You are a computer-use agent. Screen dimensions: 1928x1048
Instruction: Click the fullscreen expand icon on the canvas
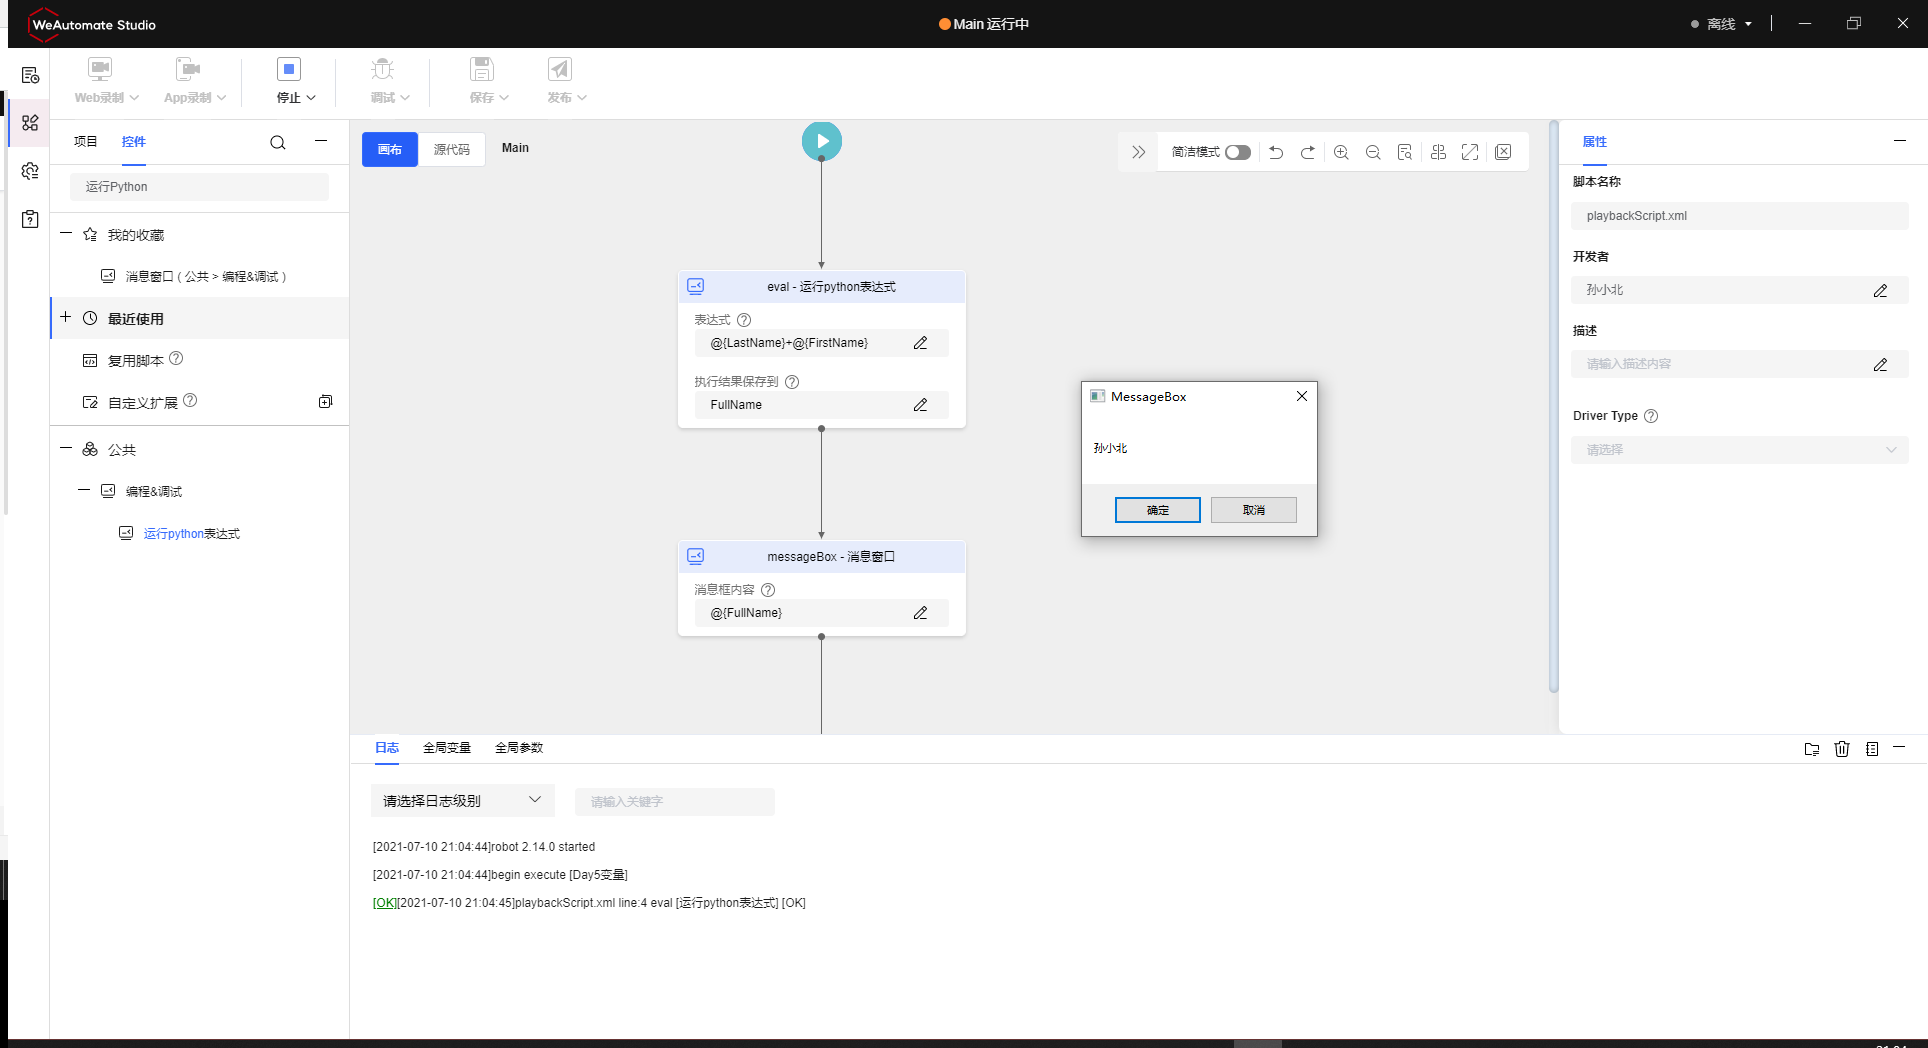(1470, 152)
